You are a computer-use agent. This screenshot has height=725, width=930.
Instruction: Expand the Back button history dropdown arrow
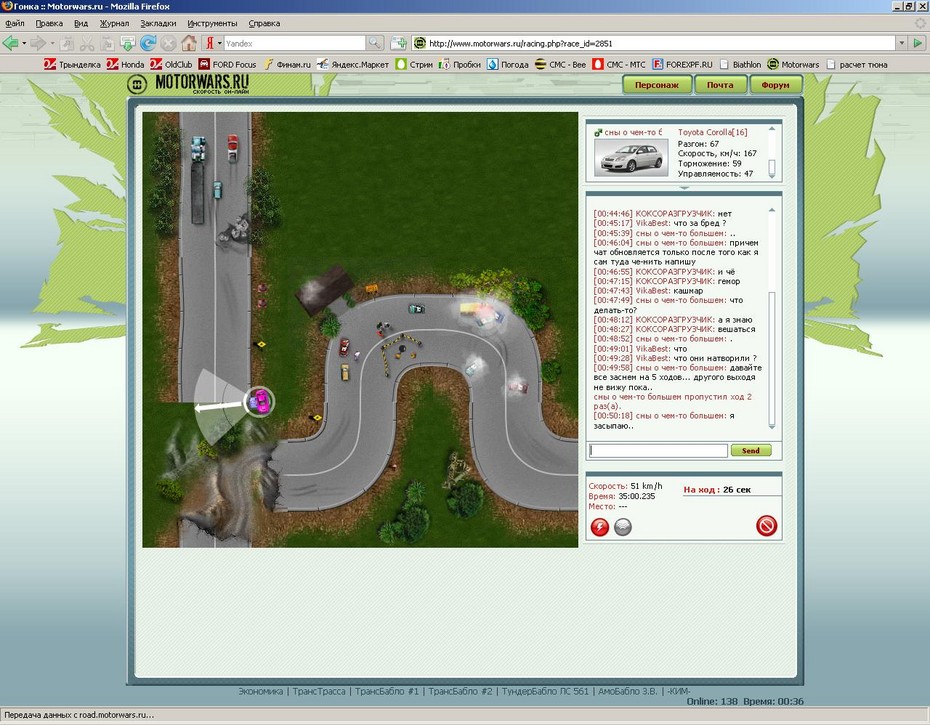point(24,43)
